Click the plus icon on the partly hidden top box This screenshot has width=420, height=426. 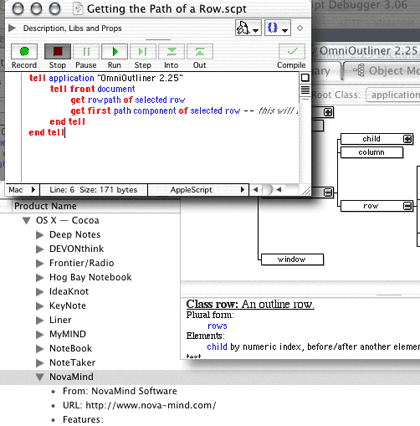click(x=328, y=112)
